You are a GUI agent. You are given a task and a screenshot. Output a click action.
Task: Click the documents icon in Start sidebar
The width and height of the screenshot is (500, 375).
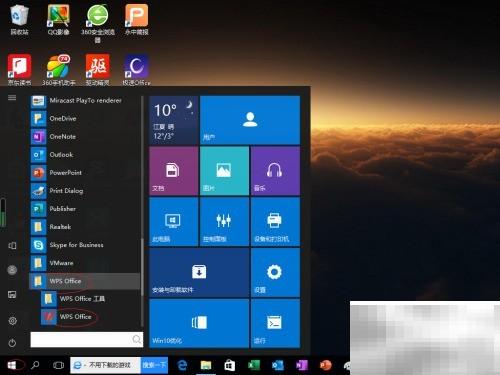coord(12,246)
